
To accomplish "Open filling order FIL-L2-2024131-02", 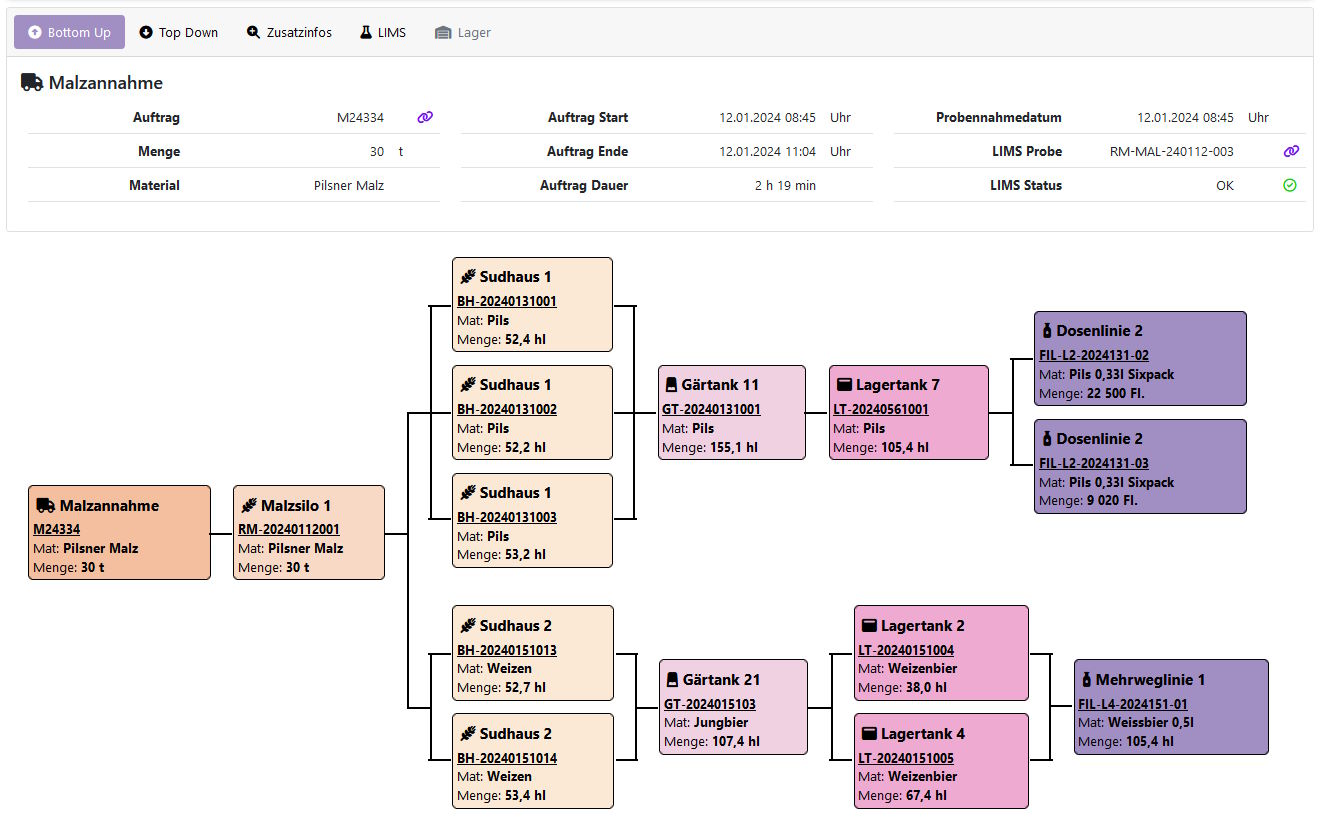I will click(x=1094, y=356).
